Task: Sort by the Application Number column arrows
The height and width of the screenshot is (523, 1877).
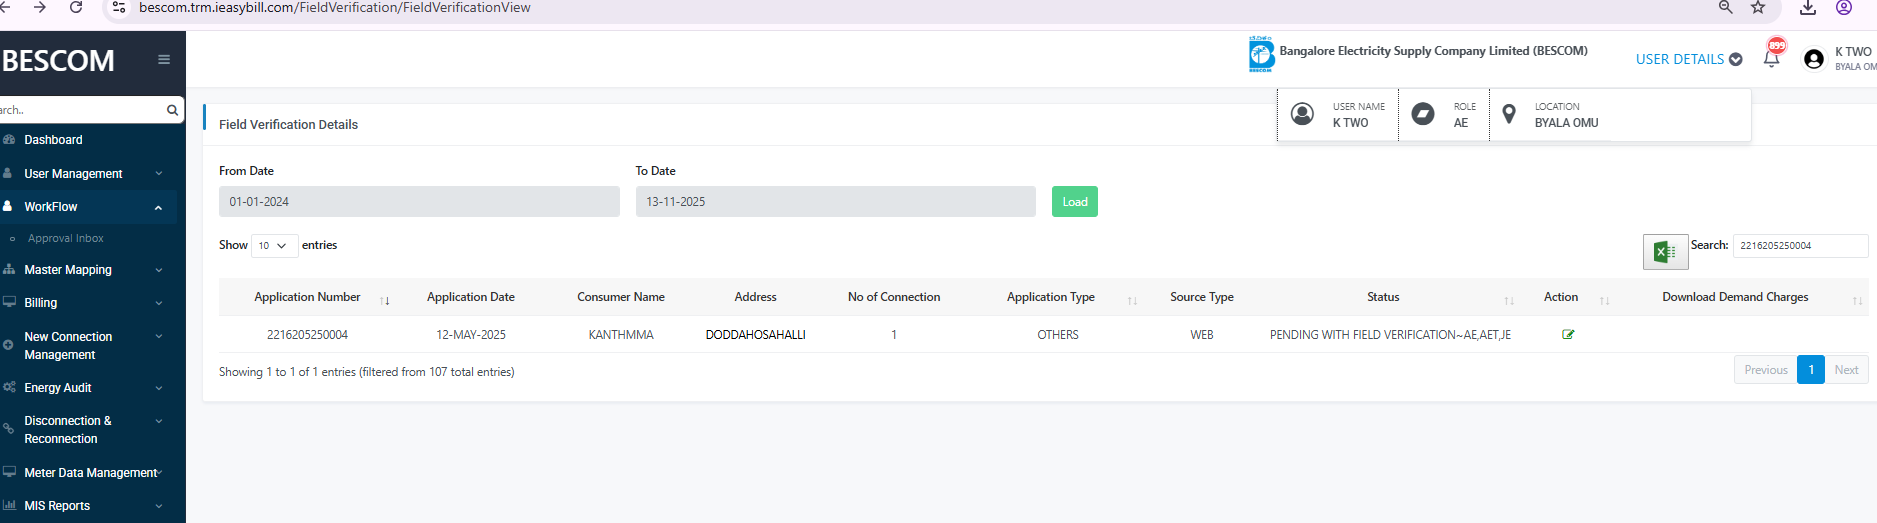Action: coord(385,301)
